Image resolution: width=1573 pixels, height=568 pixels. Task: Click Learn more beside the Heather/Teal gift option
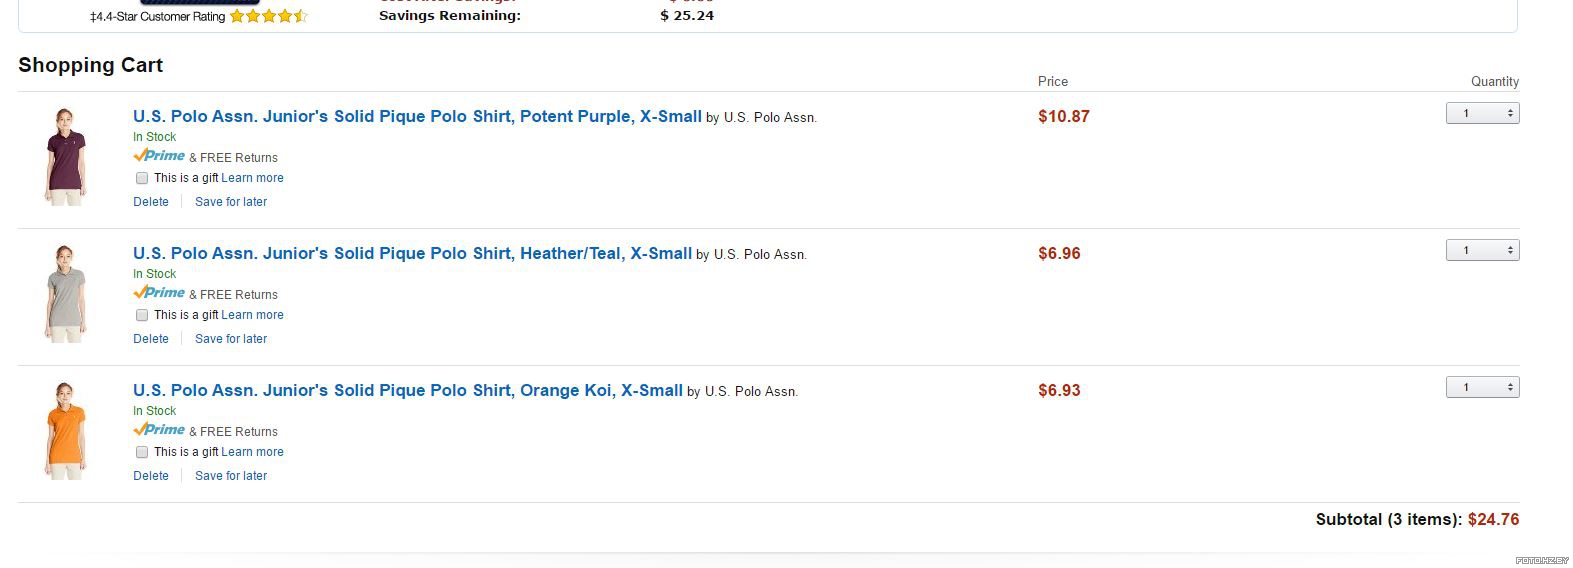(252, 315)
